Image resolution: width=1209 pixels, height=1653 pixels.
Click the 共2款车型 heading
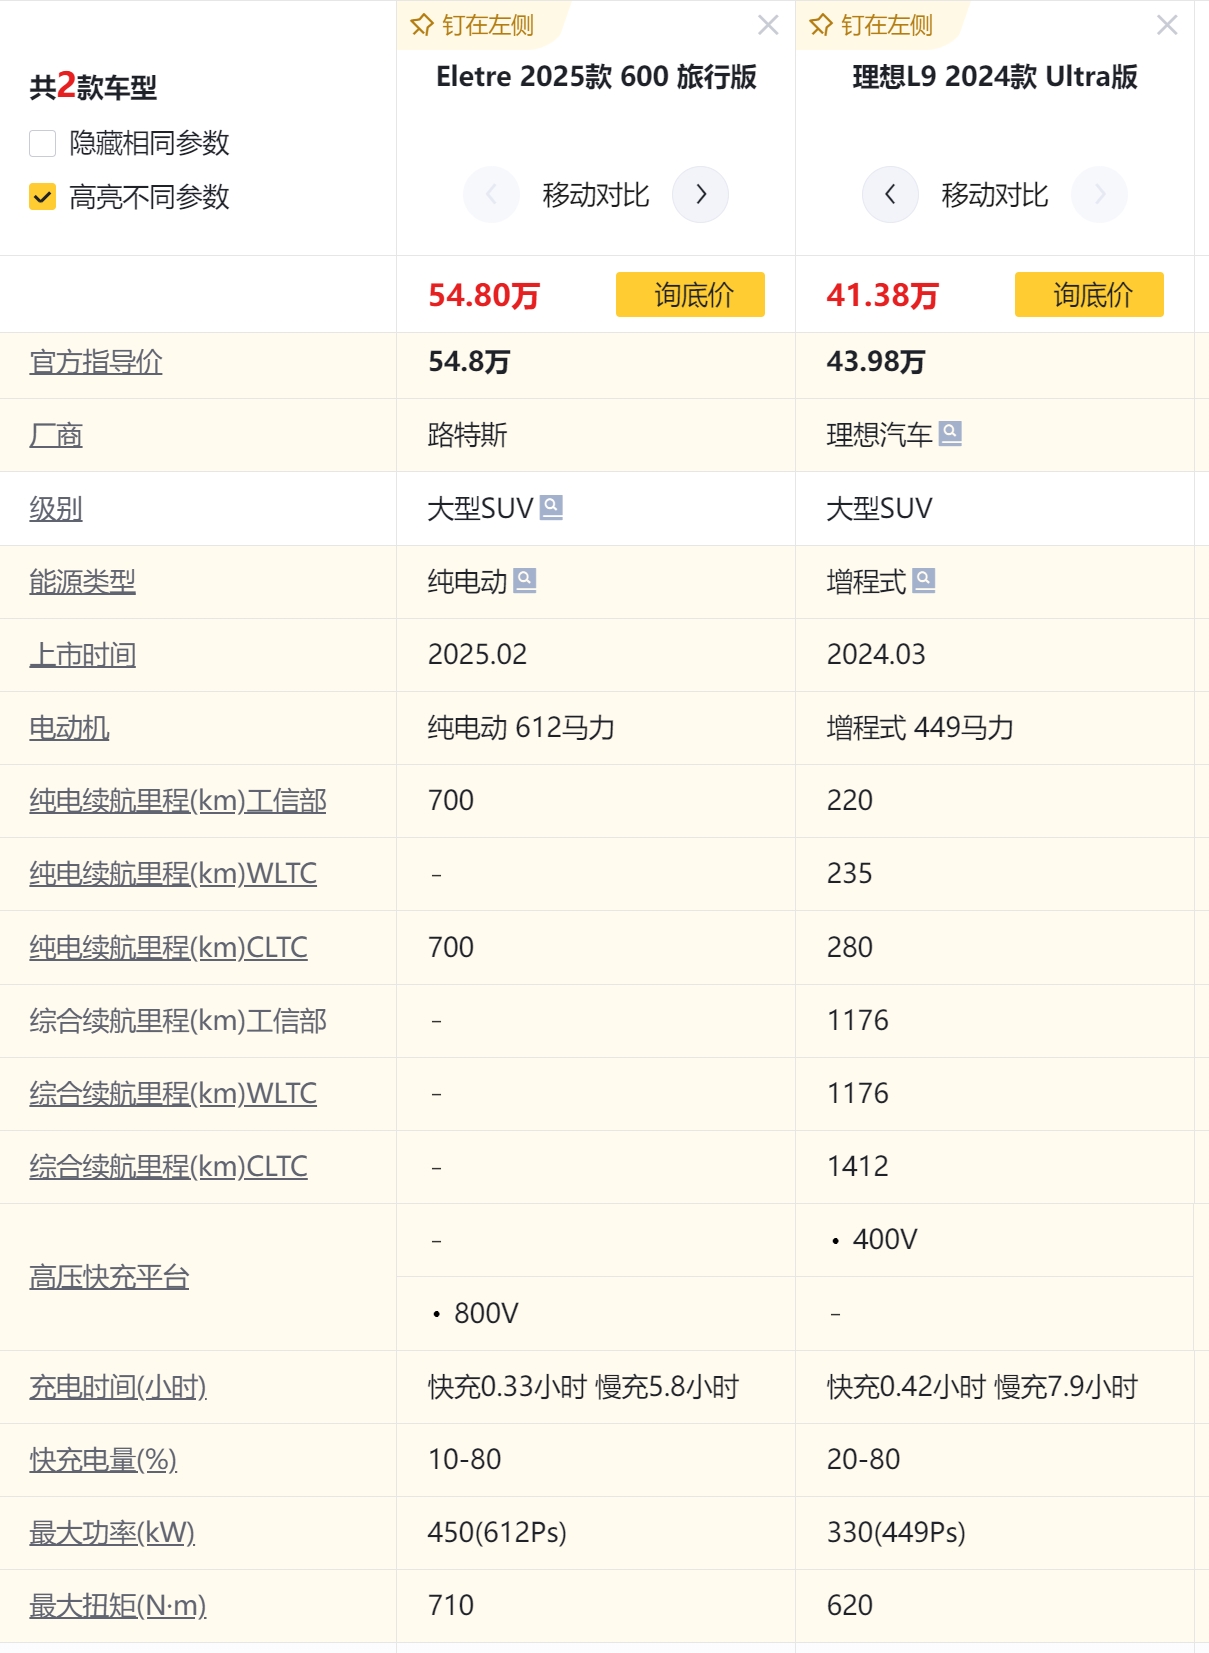click(x=93, y=86)
